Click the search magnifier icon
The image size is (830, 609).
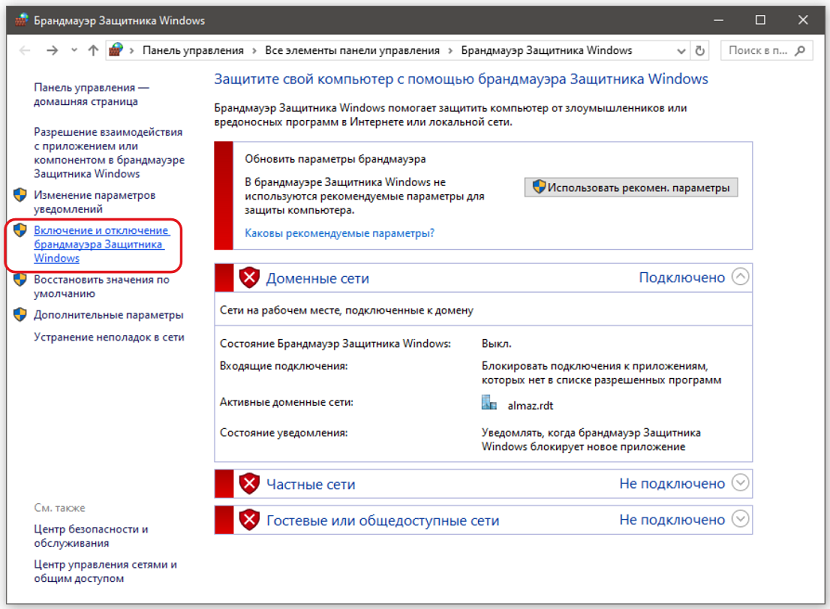coord(800,51)
